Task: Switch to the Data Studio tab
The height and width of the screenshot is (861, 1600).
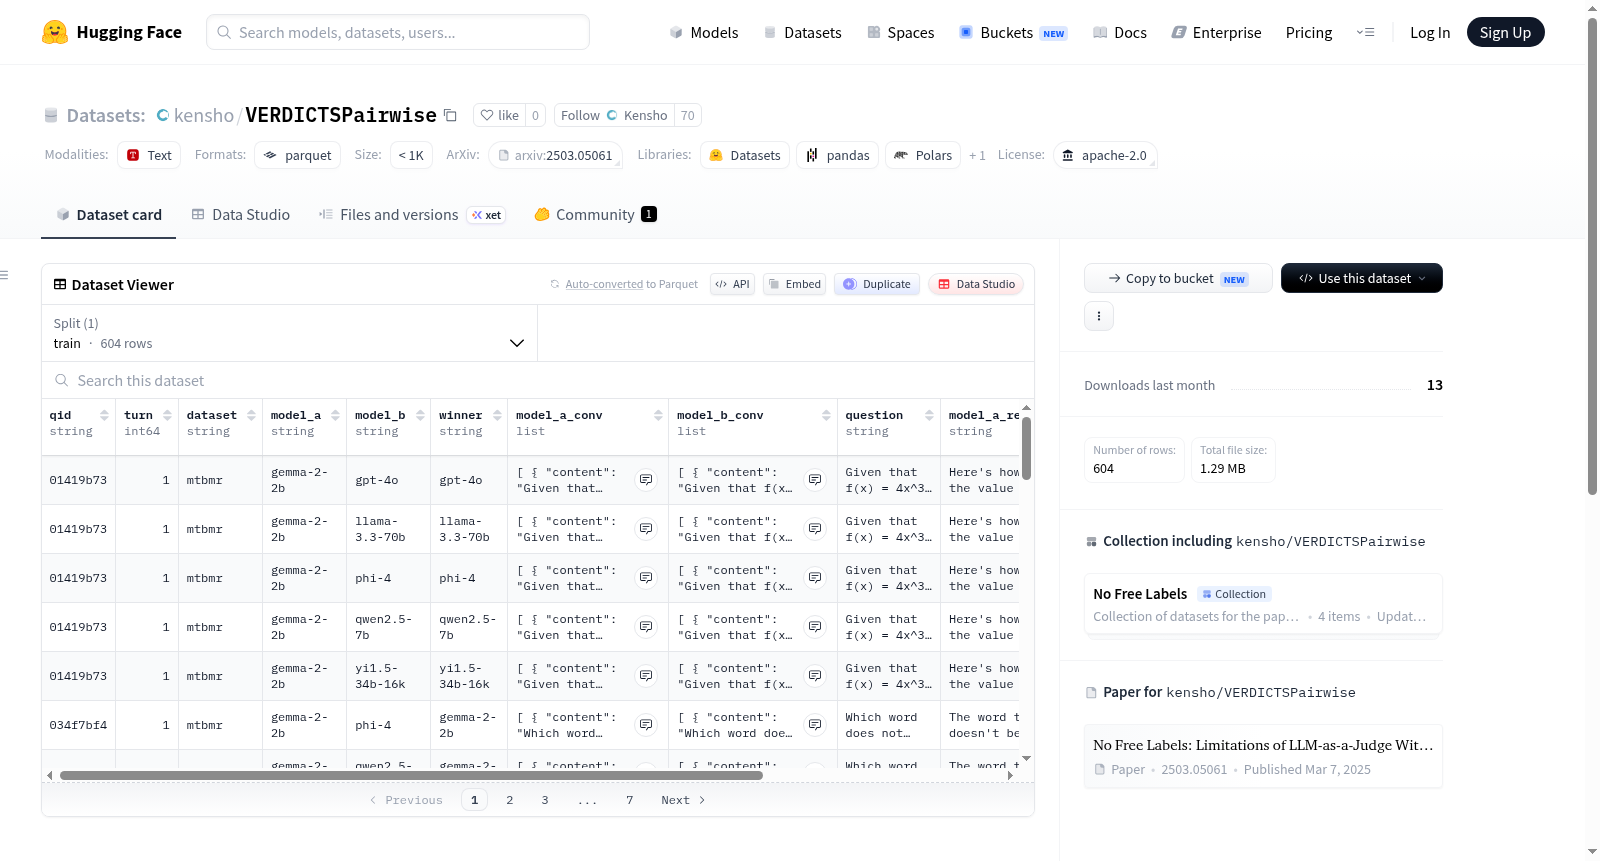Action: [x=240, y=214]
